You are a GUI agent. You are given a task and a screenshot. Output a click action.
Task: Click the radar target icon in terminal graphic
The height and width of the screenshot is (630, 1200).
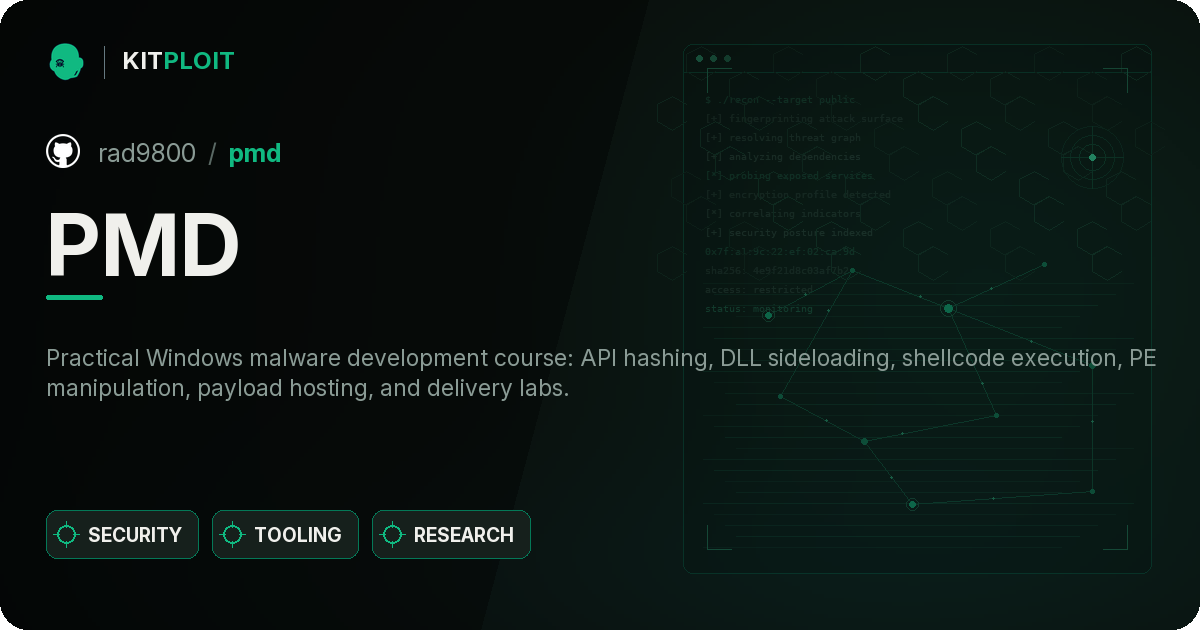click(x=1092, y=157)
